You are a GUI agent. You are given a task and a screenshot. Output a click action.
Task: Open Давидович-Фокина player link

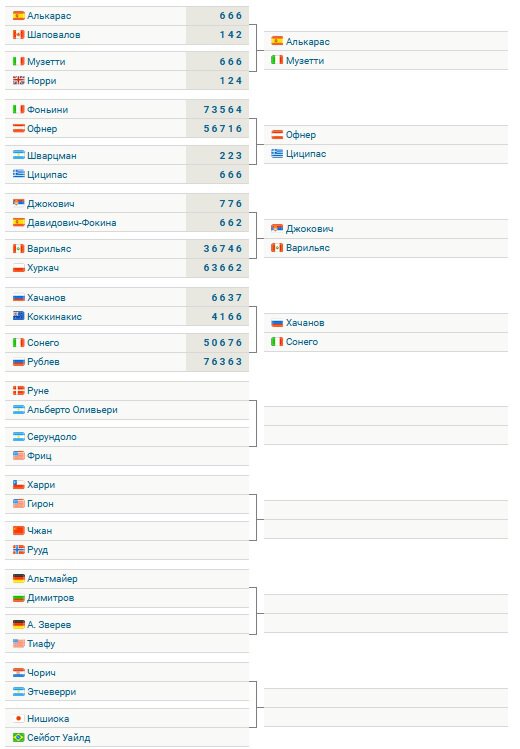(x=72, y=223)
